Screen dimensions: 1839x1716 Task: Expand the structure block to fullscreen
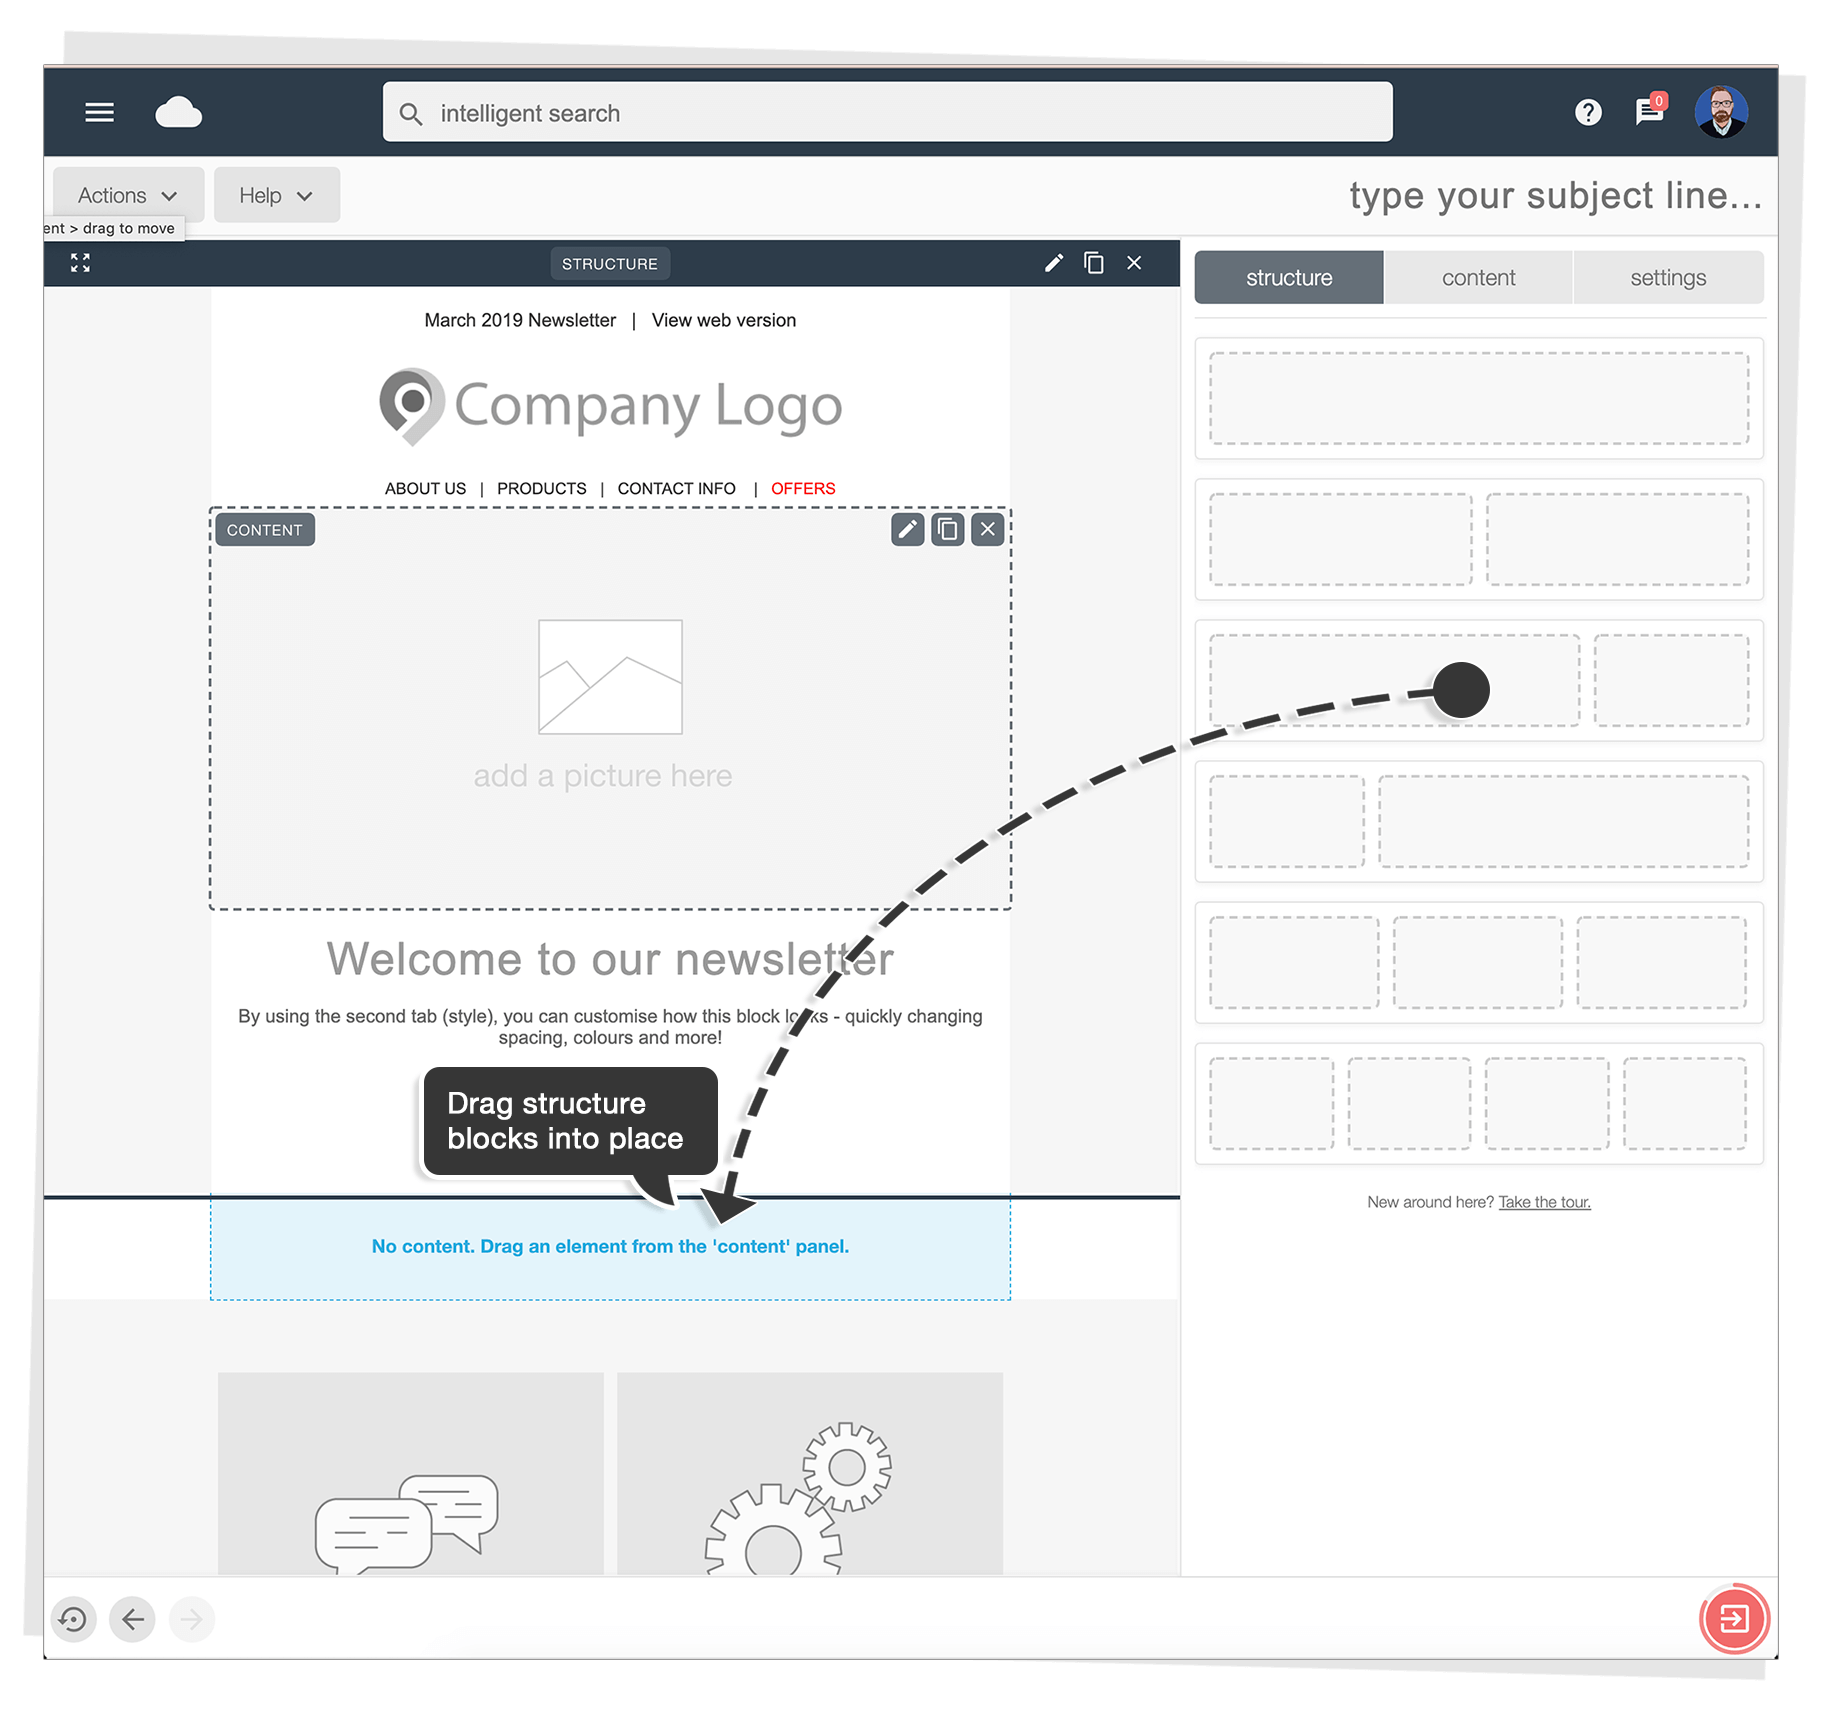[x=80, y=262]
